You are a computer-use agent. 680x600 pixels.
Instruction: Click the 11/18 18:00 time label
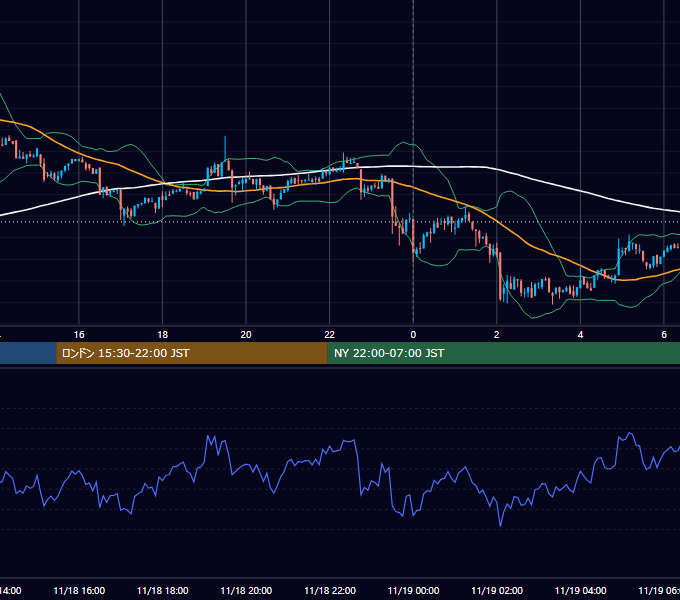pyautogui.click(x=163, y=590)
